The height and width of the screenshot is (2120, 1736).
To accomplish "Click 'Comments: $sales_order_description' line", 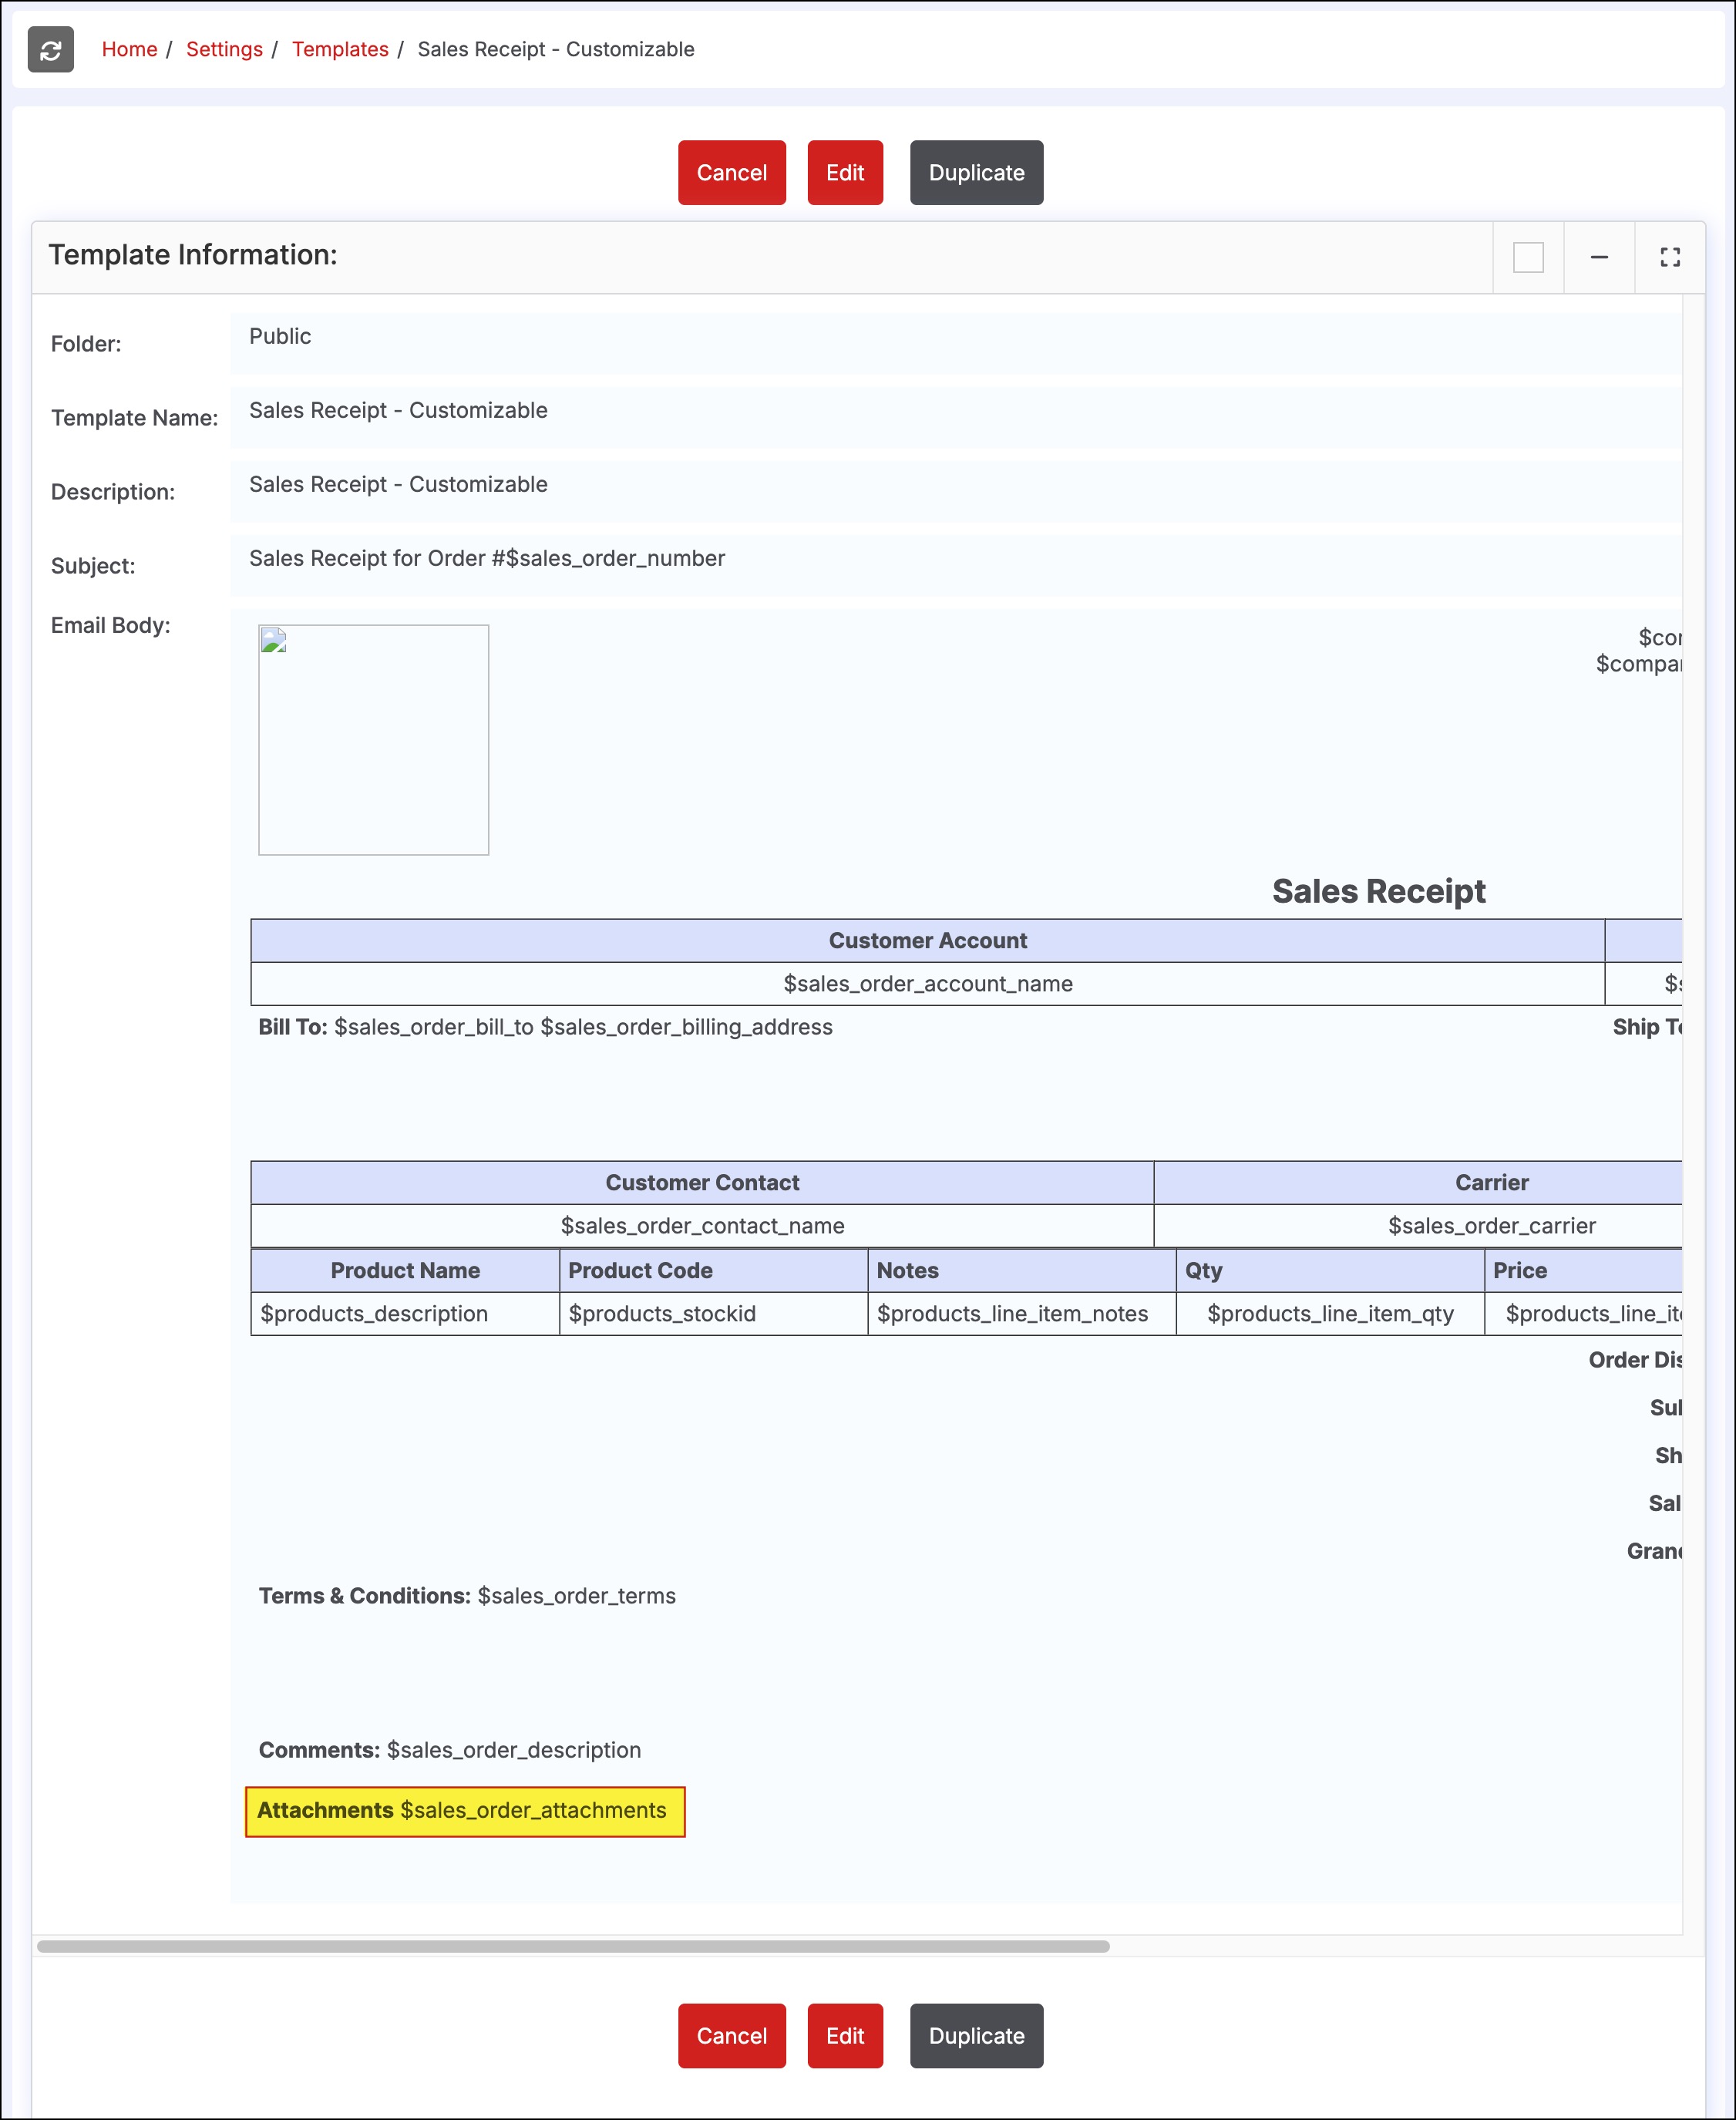I will (x=450, y=1750).
